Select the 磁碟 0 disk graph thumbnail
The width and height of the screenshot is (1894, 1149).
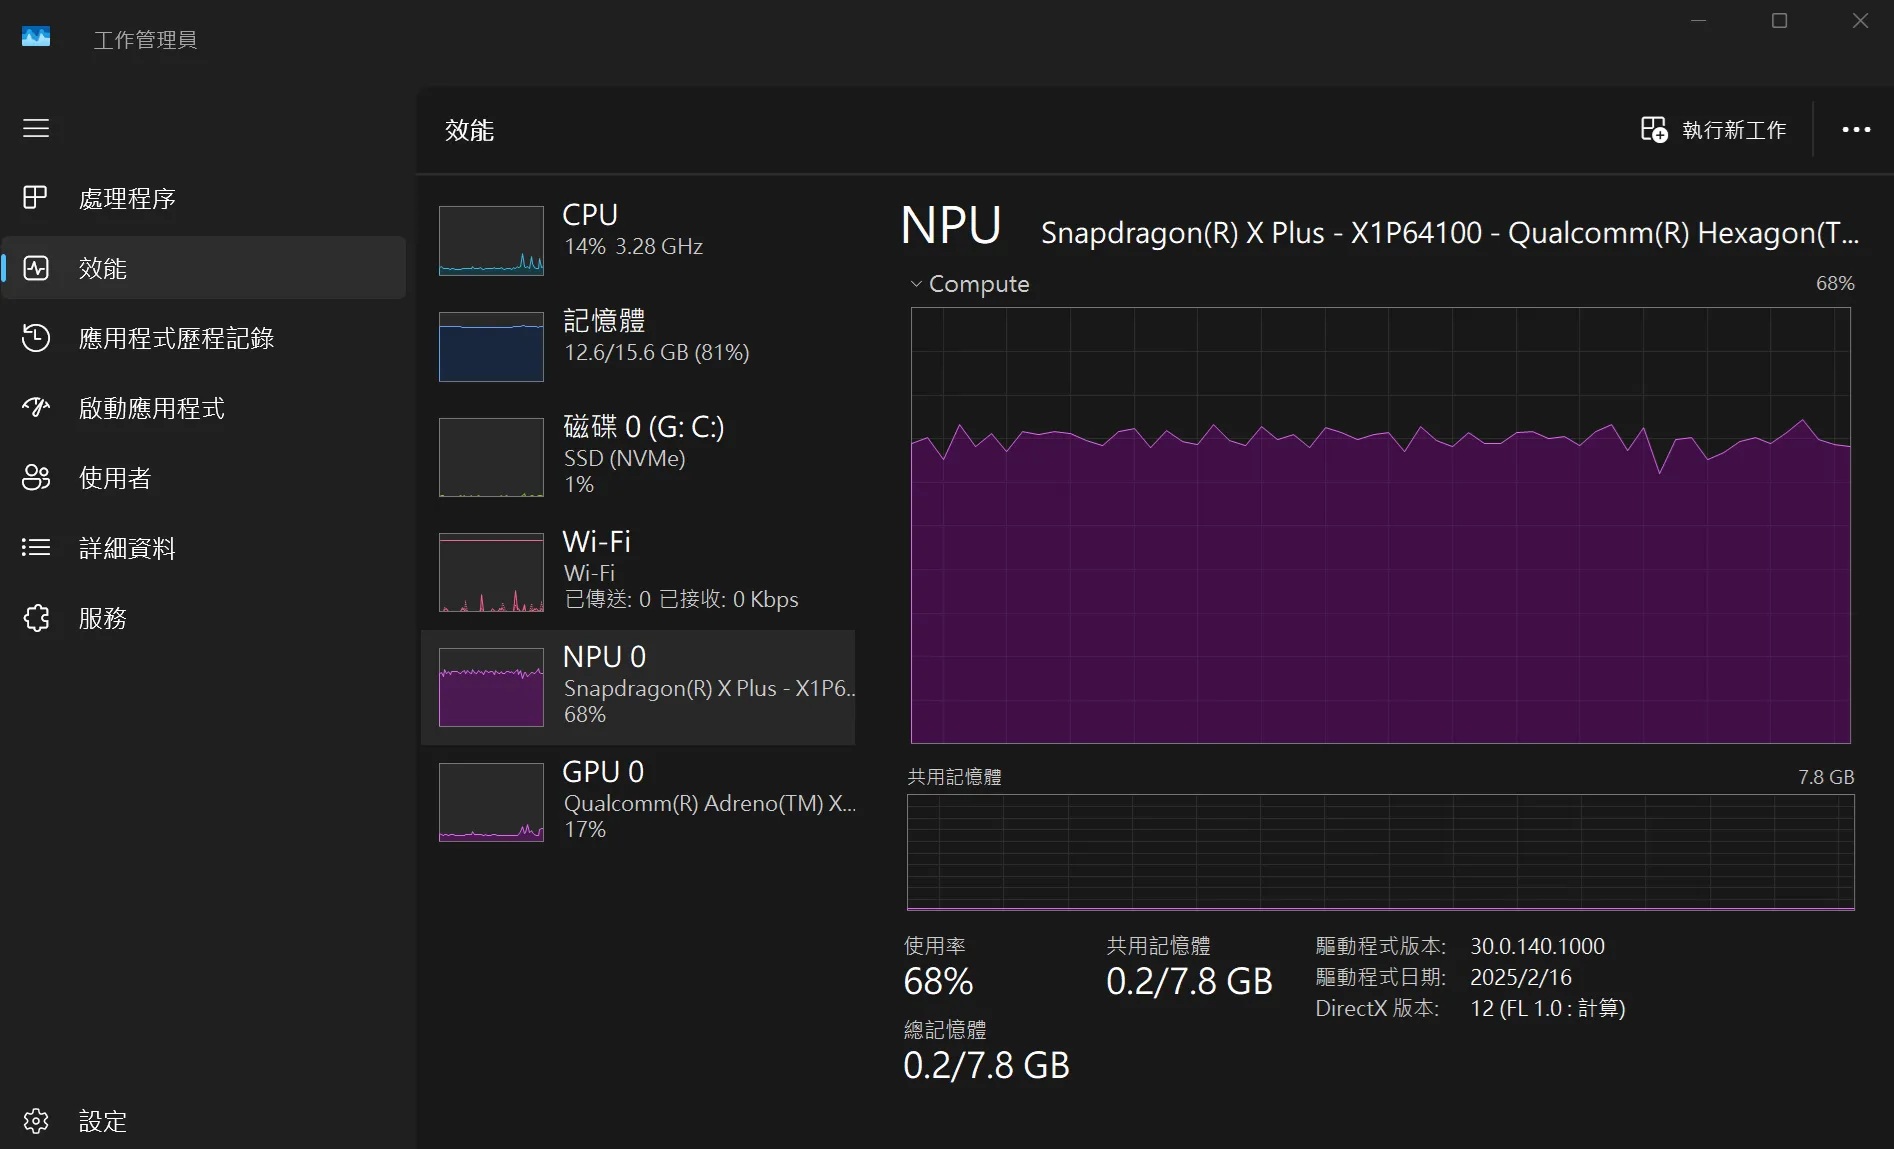[x=491, y=457]
